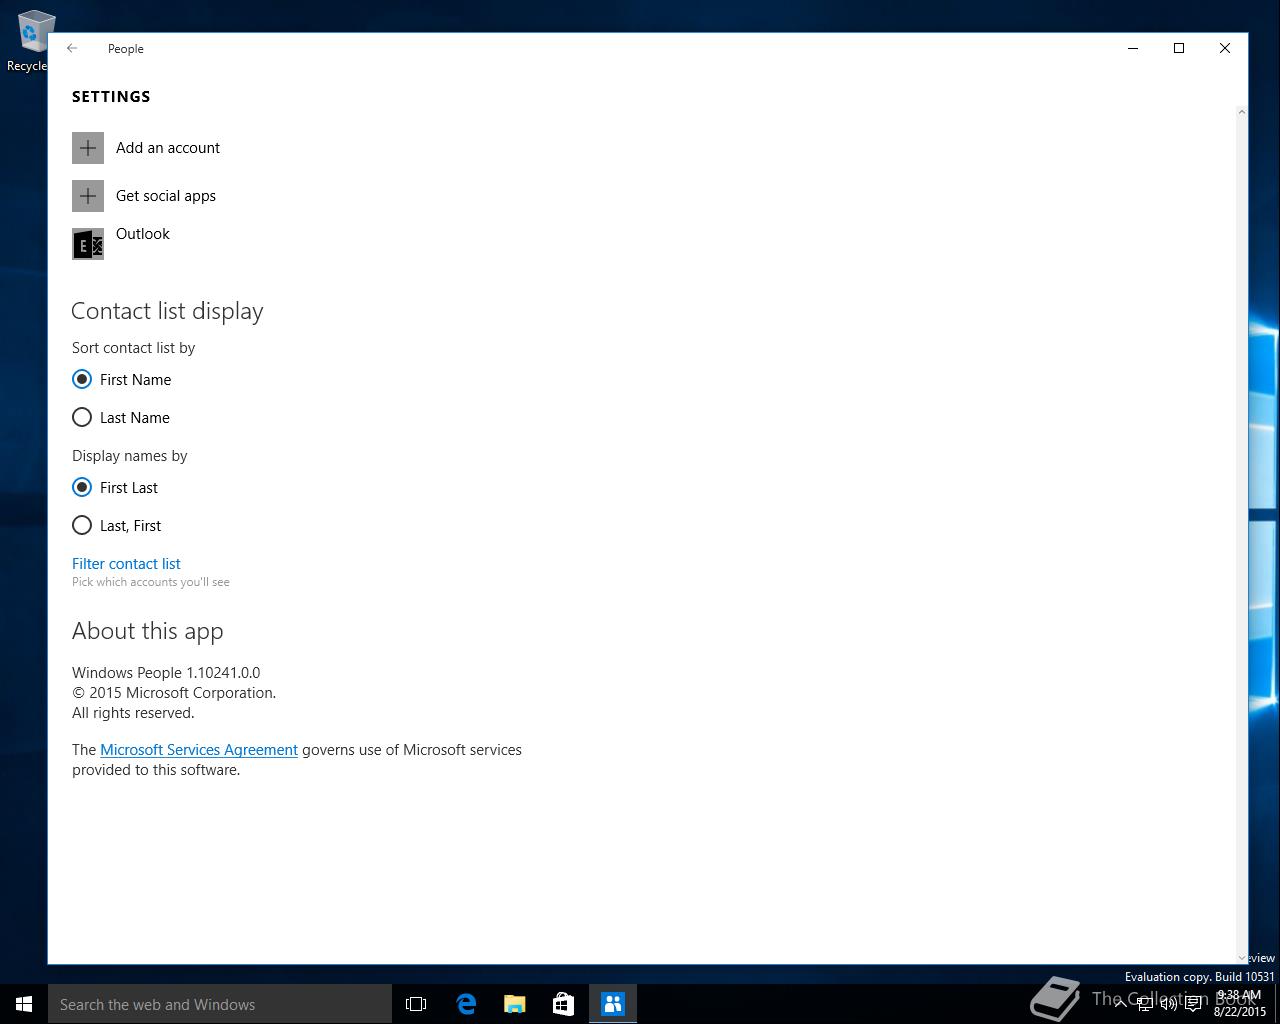Select the People app taskbar button
This screenshot has width=1280, height=1024.
[613, 1004]
